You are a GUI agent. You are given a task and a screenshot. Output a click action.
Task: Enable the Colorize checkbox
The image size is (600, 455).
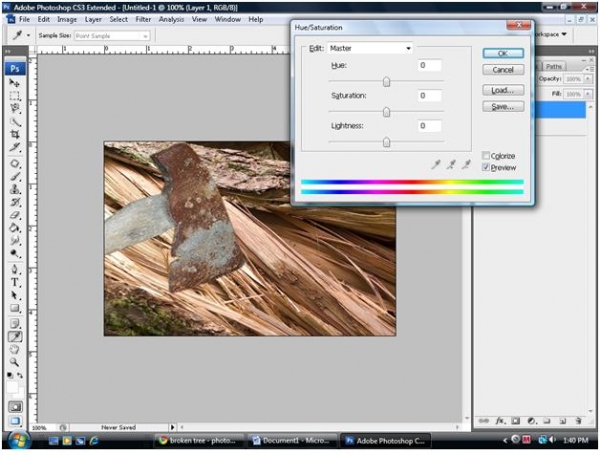pyautogui.click(x=486, y=155)
